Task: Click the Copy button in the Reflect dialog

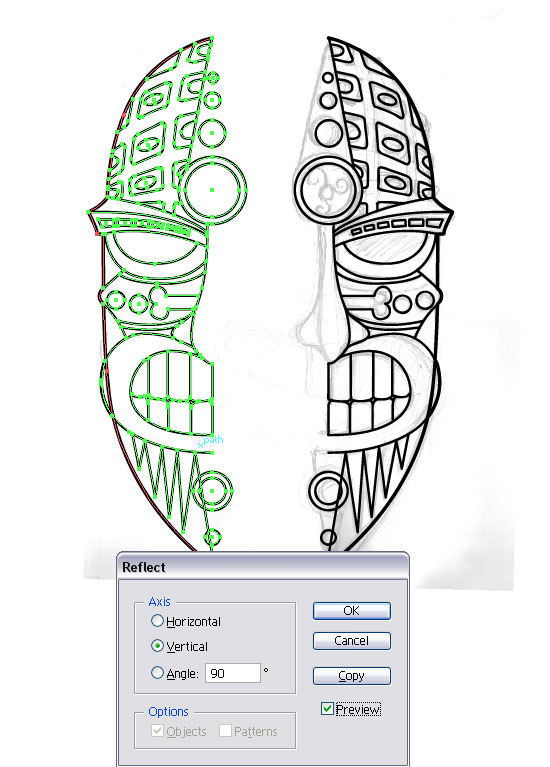Action: coord(352,676)
